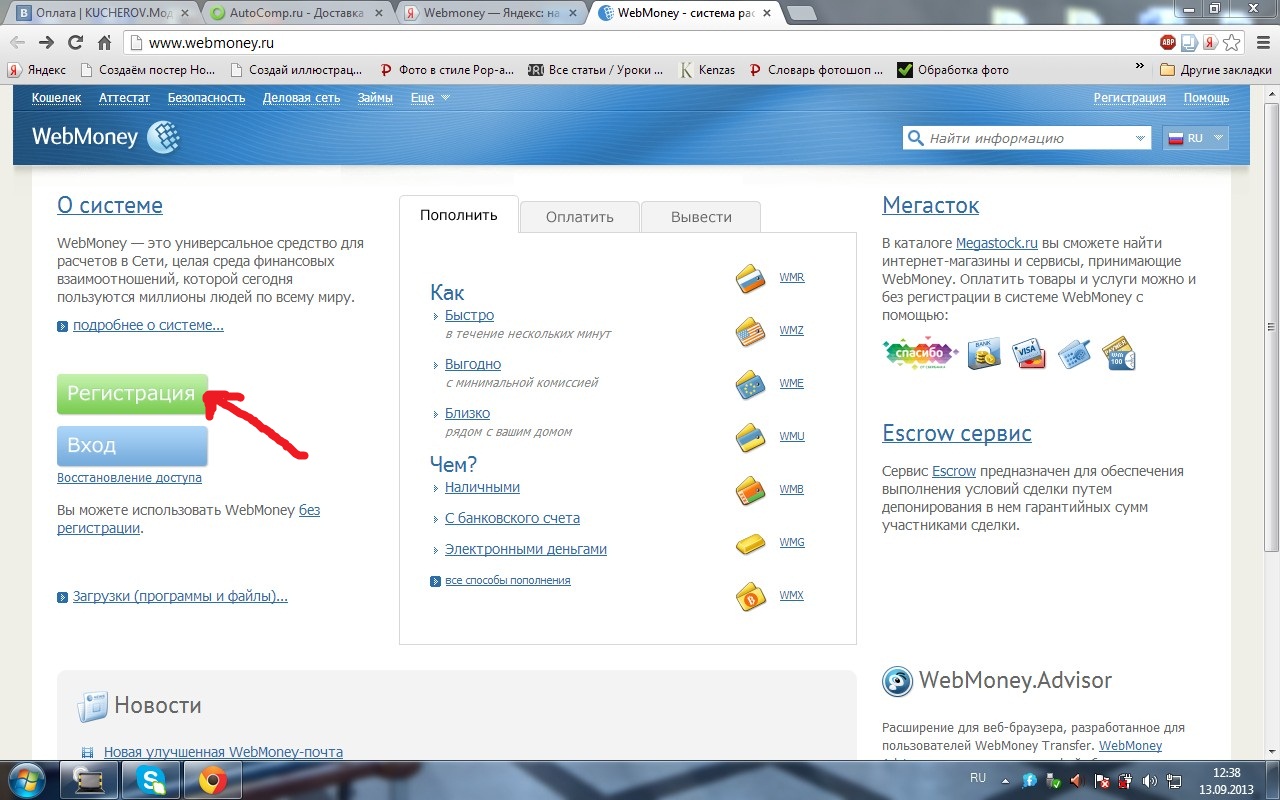Show hidden tray icons arrow

pos(1005,780)
